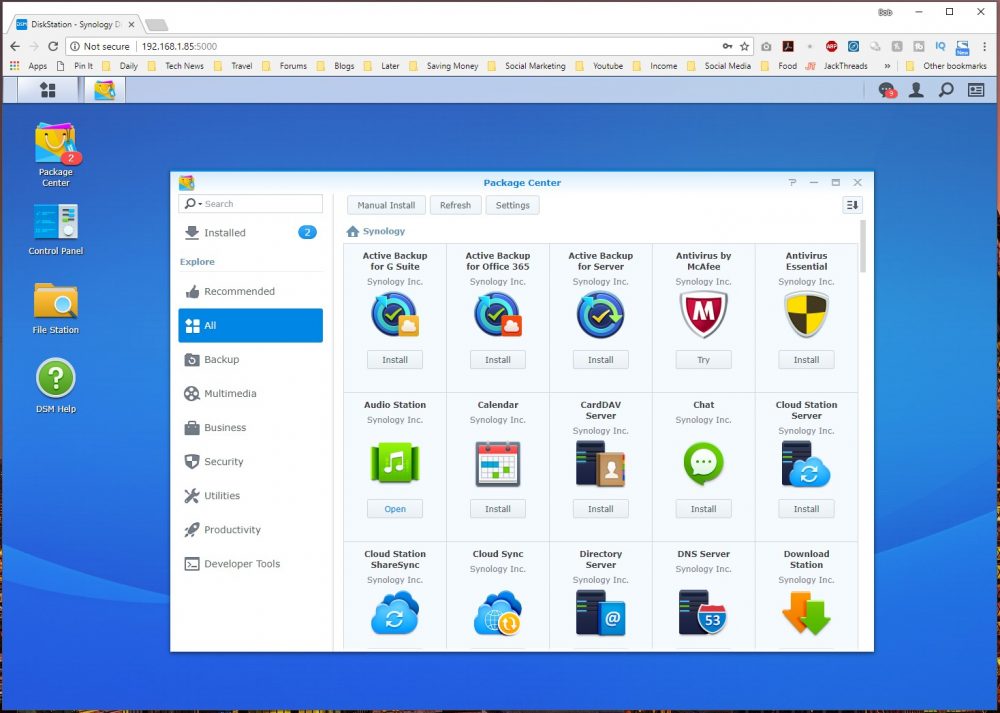Select the Directory Server package icon
Screen dimensions: 1000x713
(600, 613)
